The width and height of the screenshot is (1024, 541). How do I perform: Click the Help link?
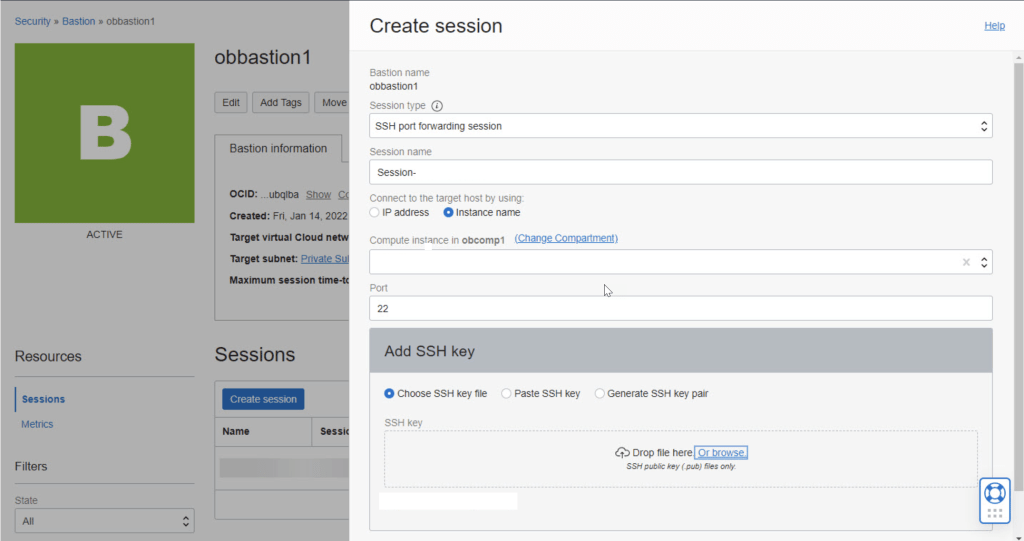click(994, 26)
